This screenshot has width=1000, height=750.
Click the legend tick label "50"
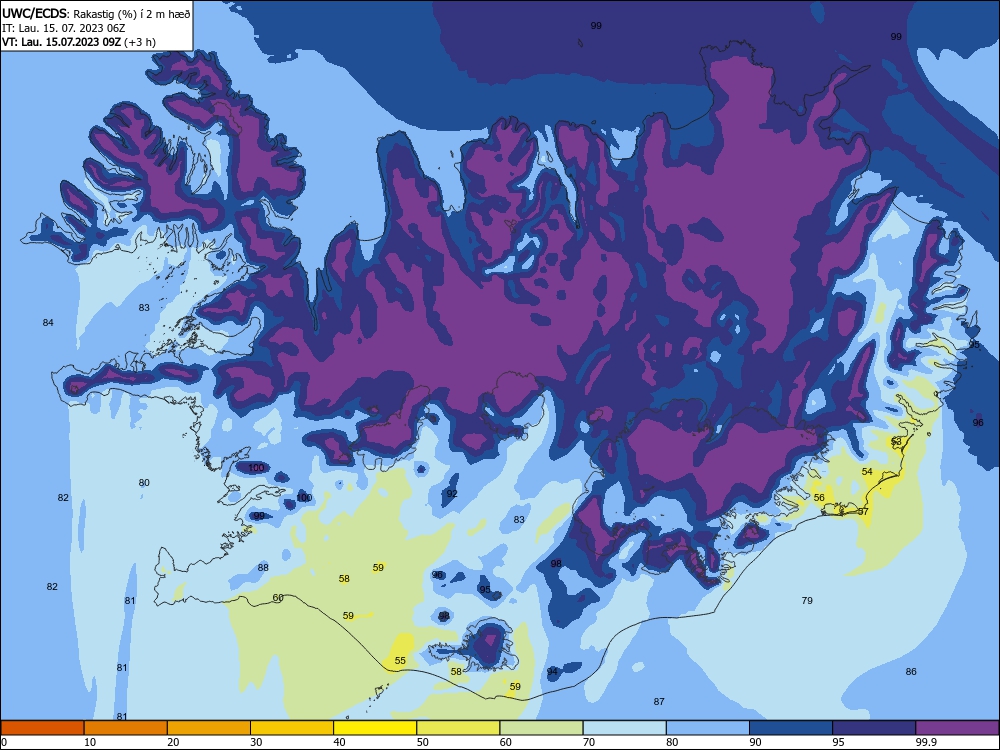pyautogui.click(x=422, y=742)
